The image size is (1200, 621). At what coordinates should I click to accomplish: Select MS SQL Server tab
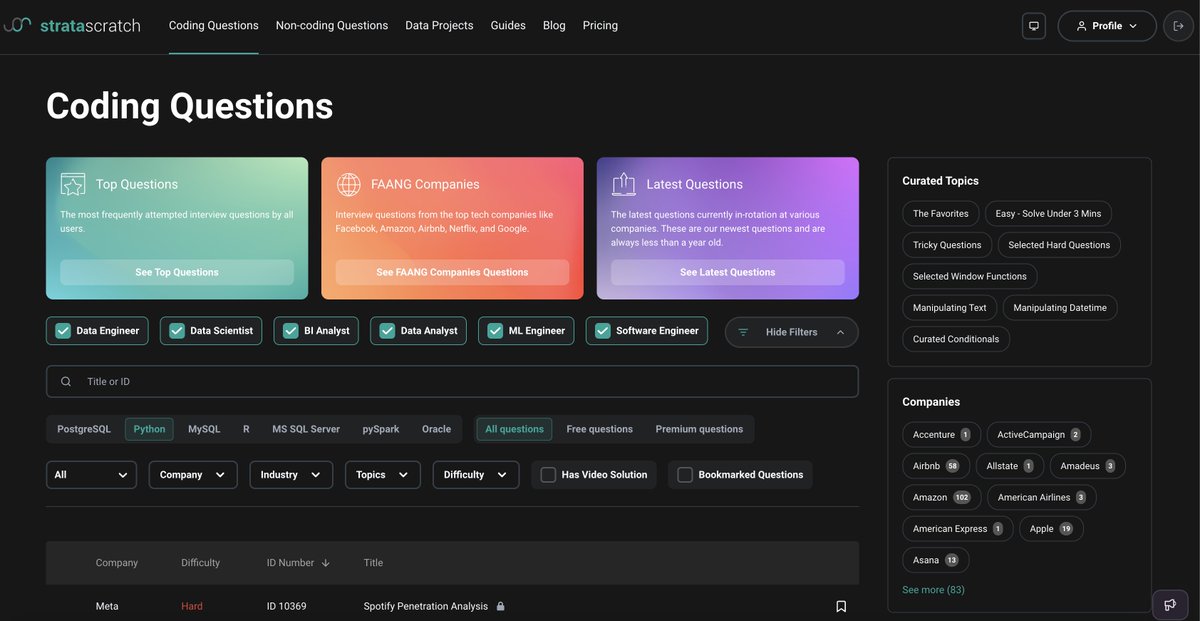(306, 429)
